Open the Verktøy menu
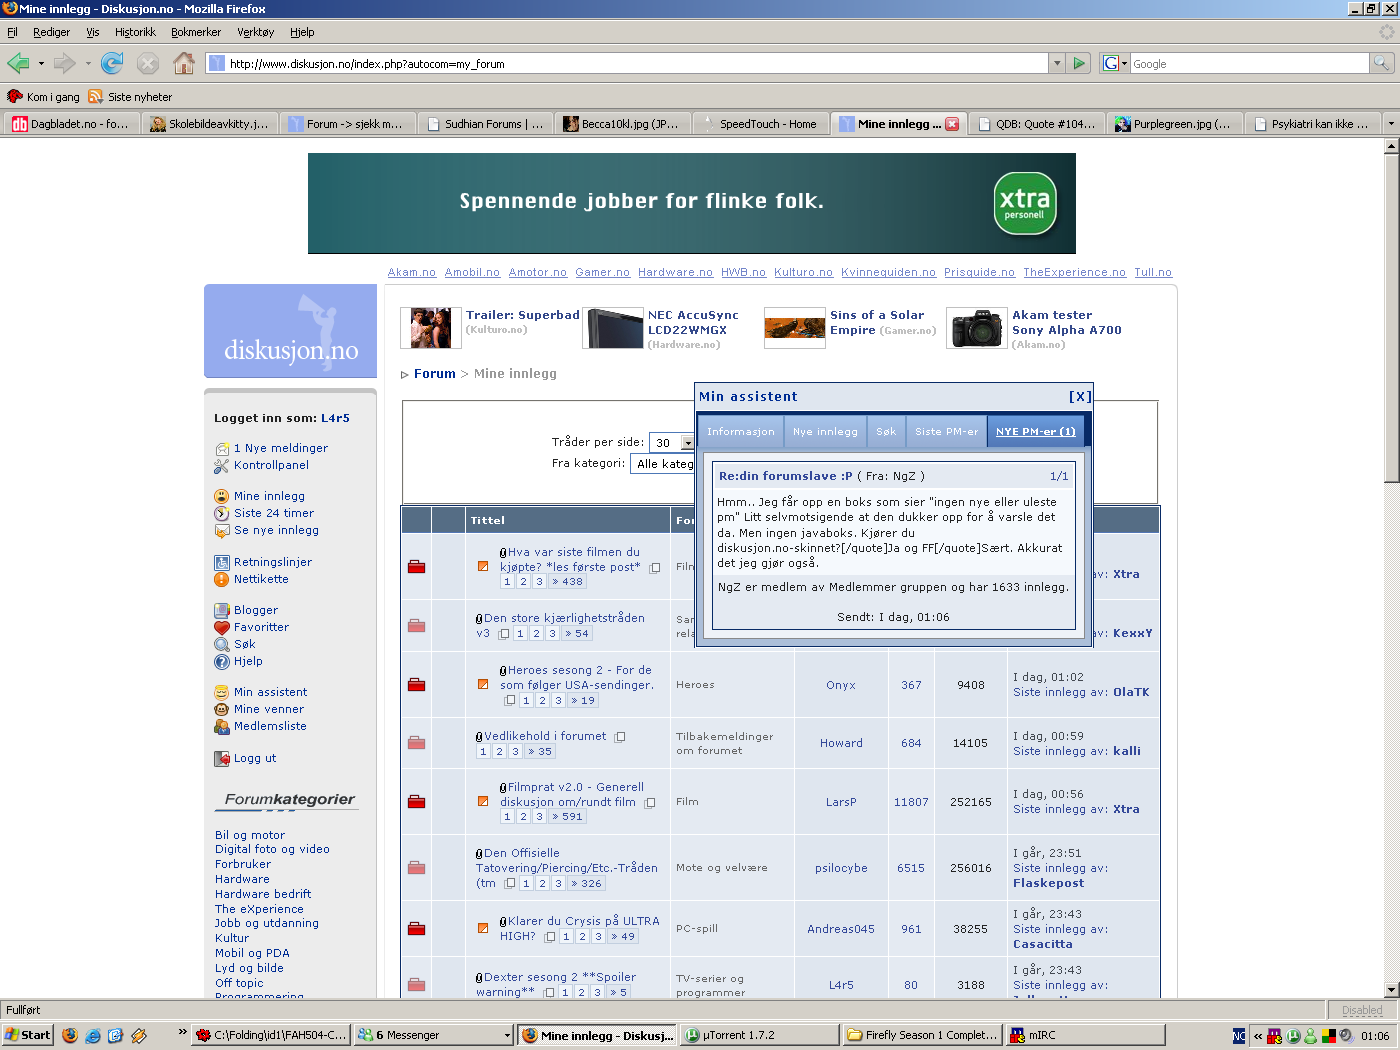 click(255, 32)
